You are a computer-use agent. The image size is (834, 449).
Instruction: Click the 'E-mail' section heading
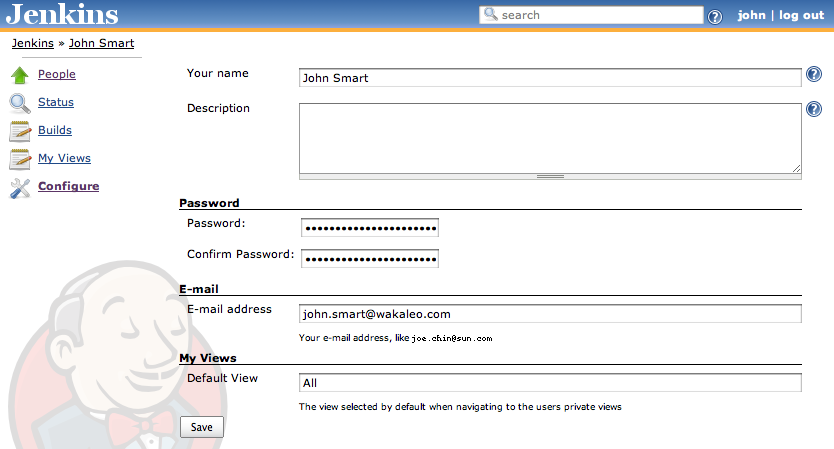199,289
